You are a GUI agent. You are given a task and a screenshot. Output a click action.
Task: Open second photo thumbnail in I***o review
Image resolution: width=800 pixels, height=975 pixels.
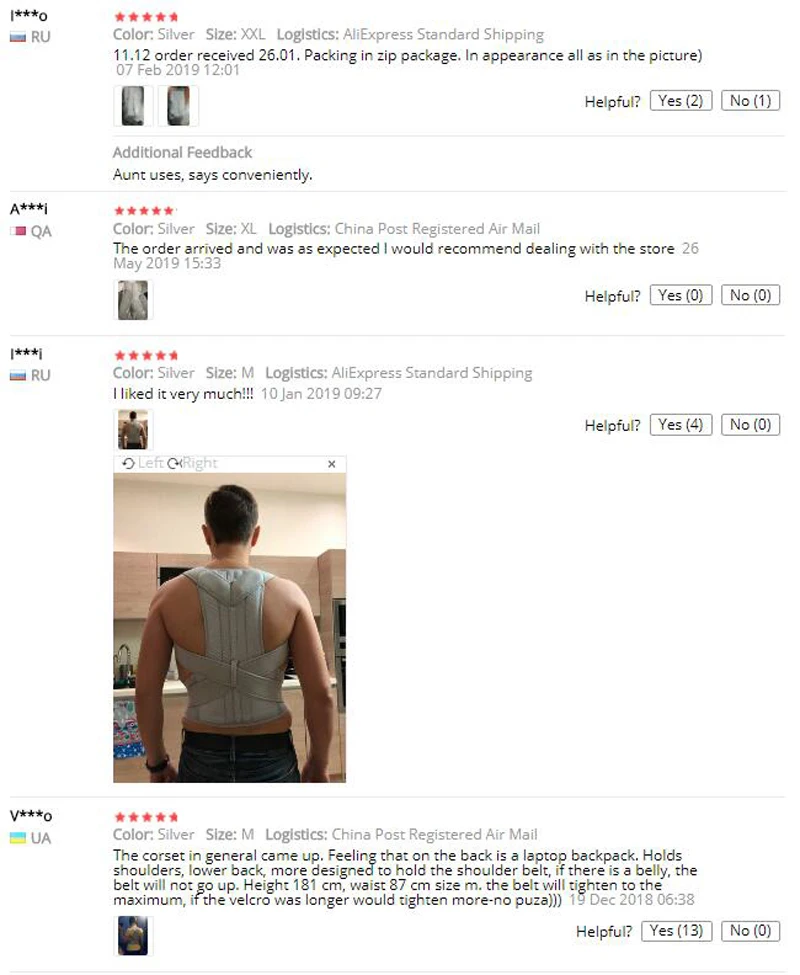(178, 106)
